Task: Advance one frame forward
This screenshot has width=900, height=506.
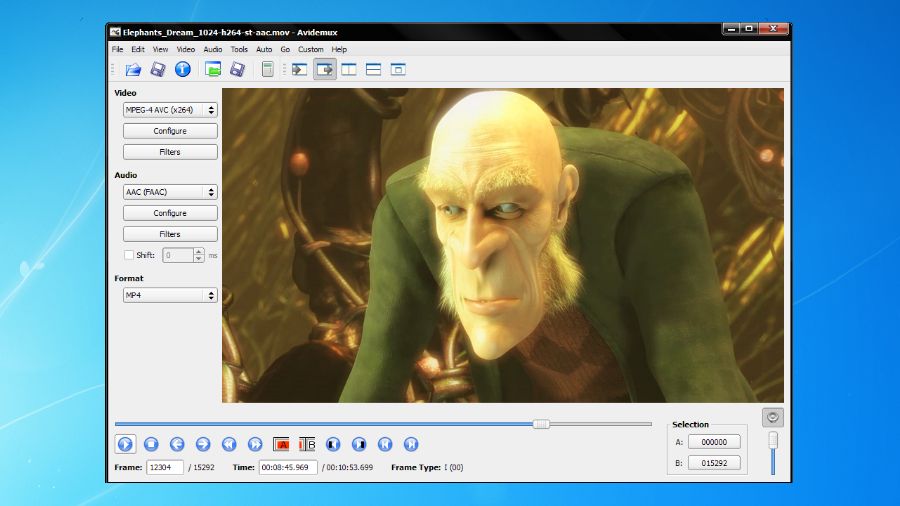Action: point(203,444)
